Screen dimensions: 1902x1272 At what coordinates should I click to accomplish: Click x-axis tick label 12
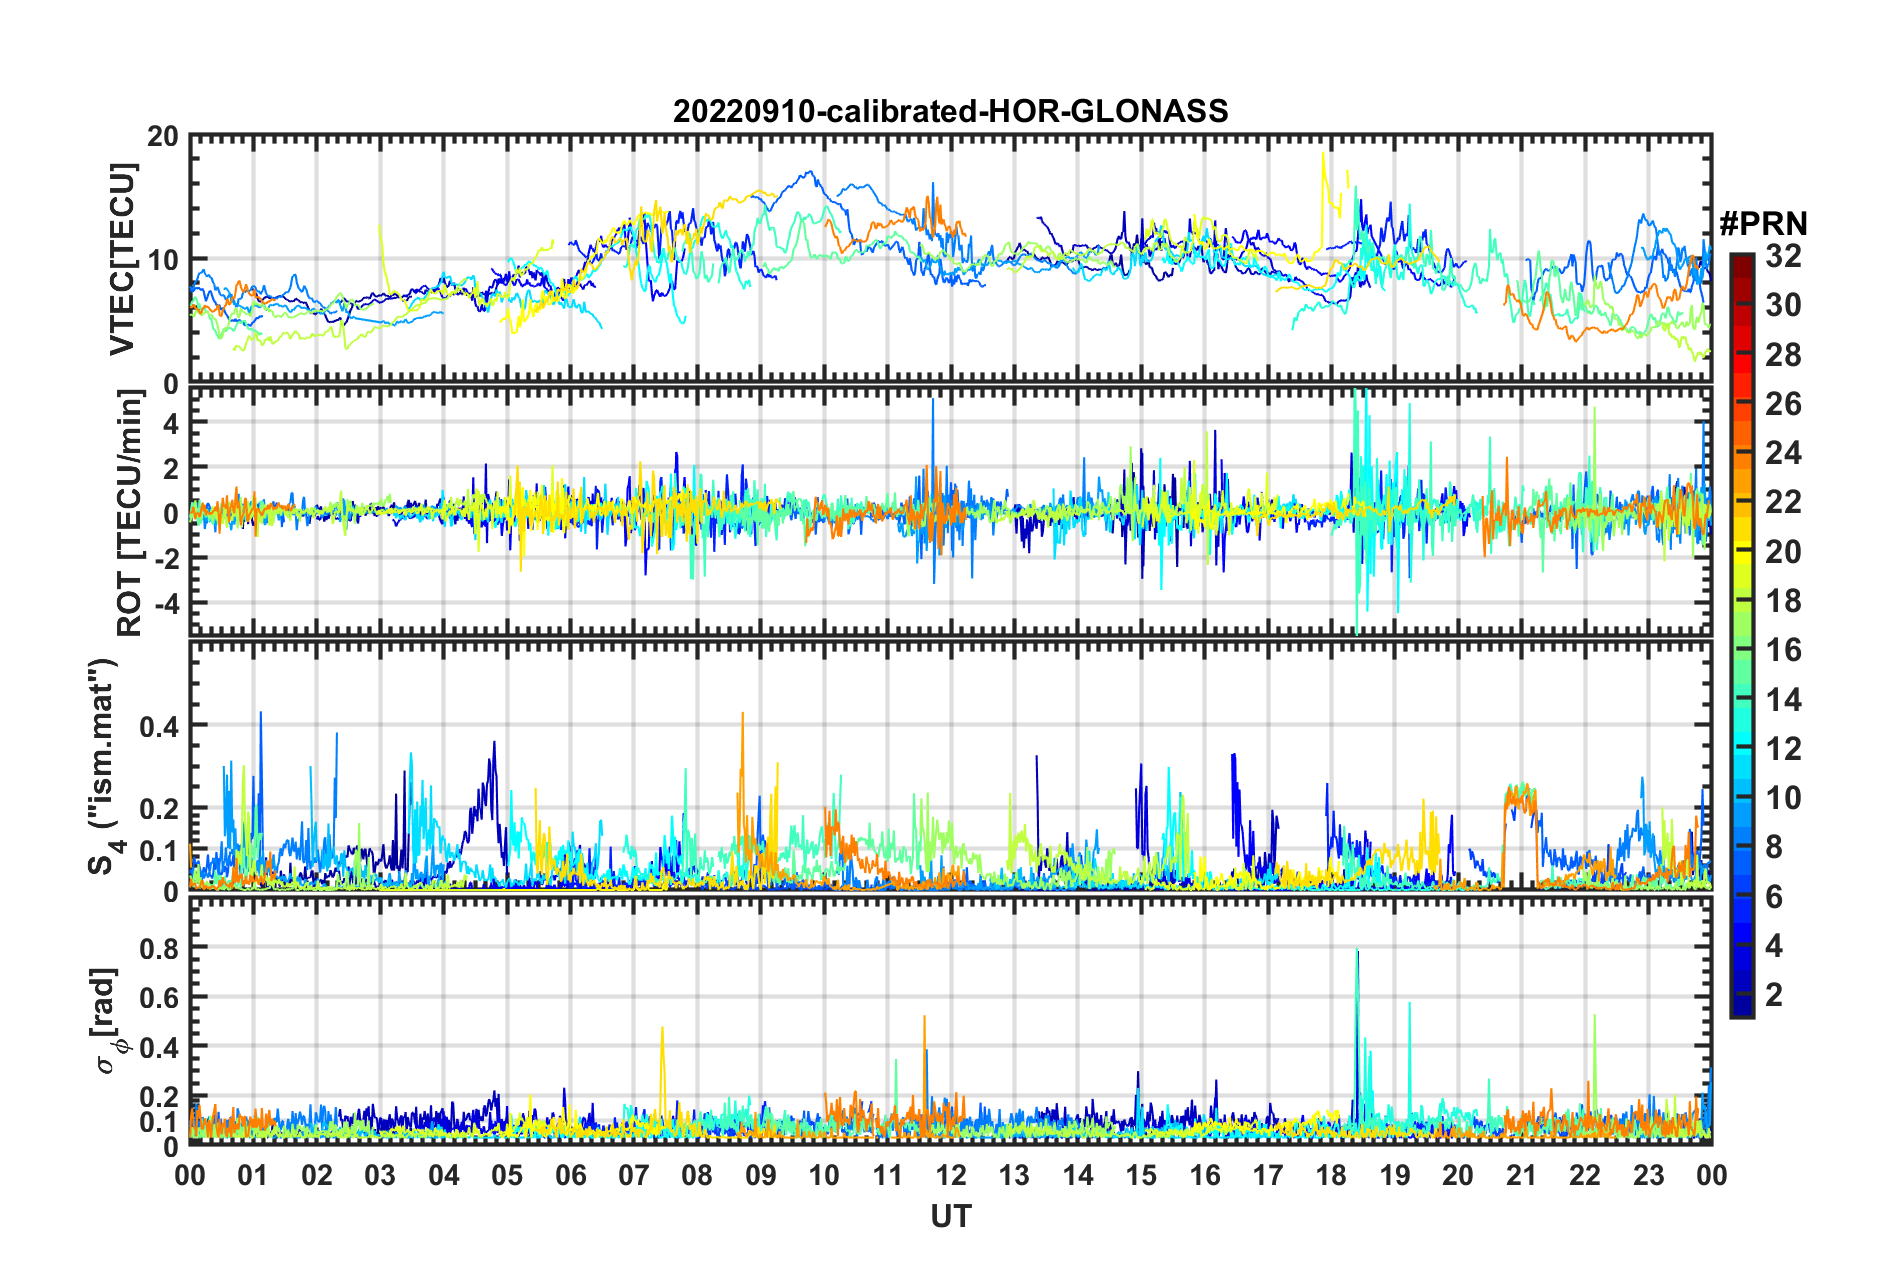950,1175
